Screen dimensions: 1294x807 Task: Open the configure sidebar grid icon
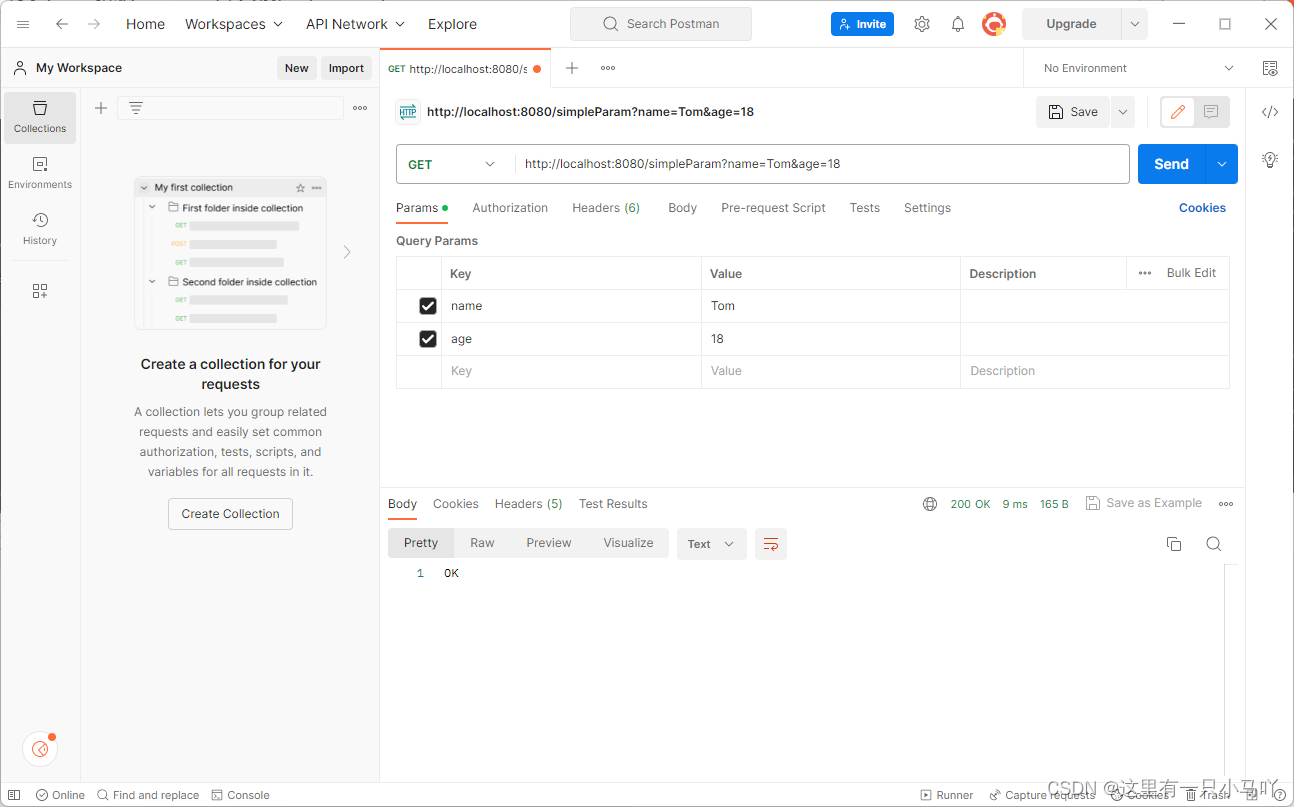click(x=40, y=291)
